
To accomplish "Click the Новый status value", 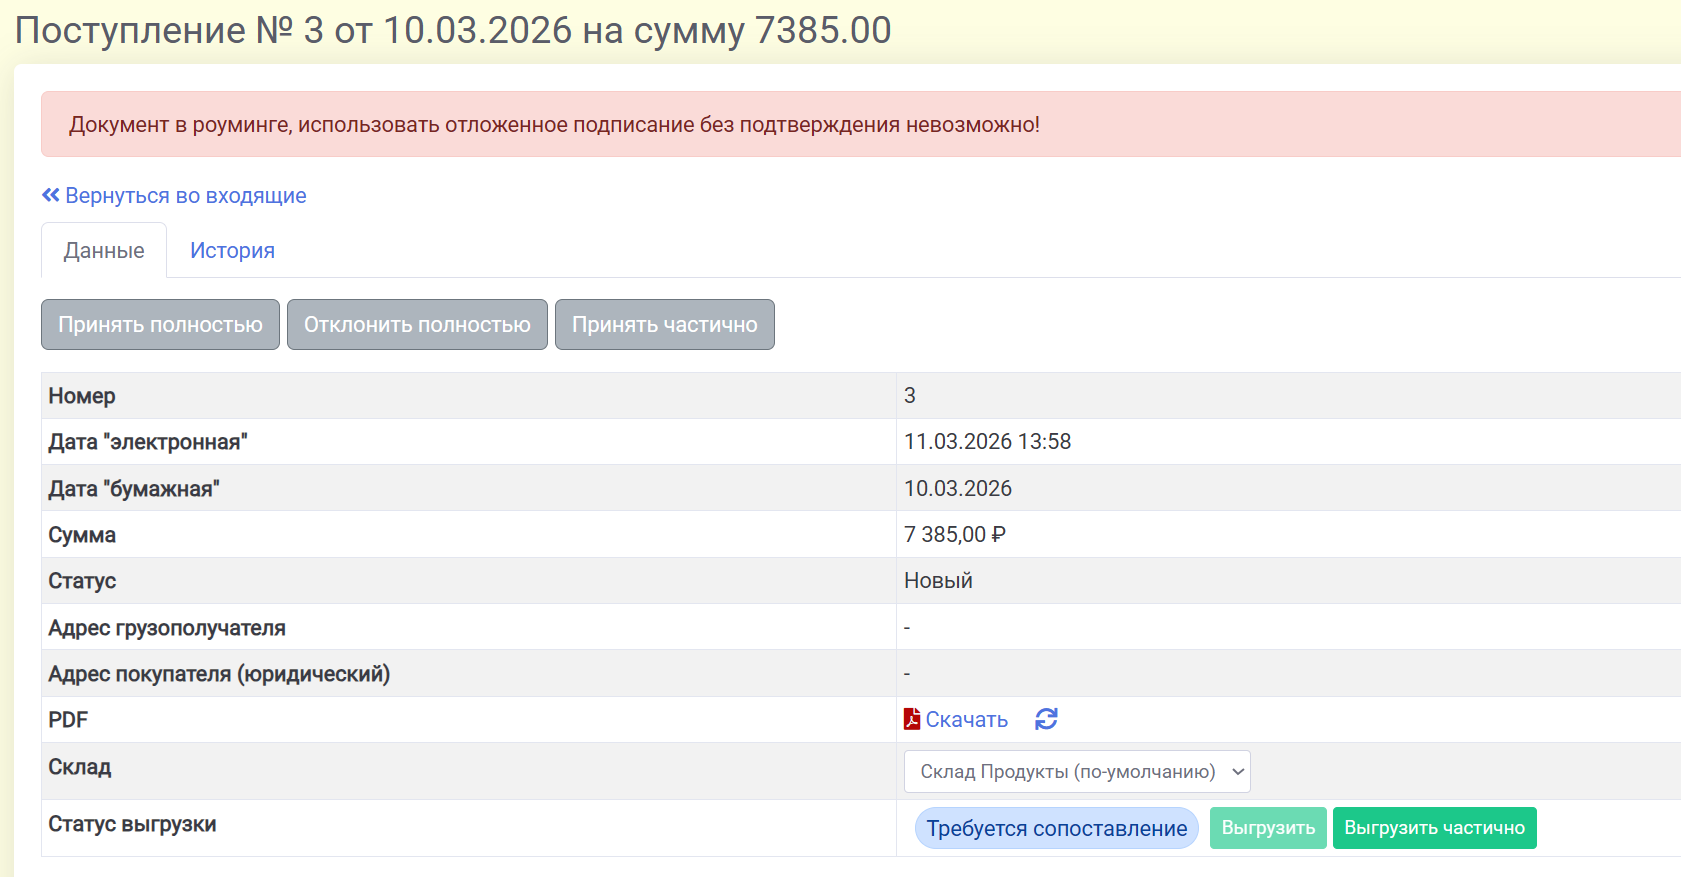I will (938, 581).
